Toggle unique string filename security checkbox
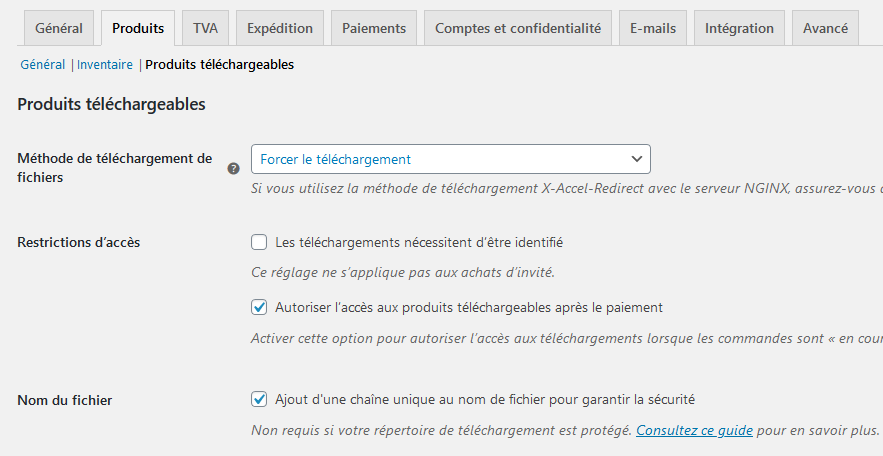 259,400
